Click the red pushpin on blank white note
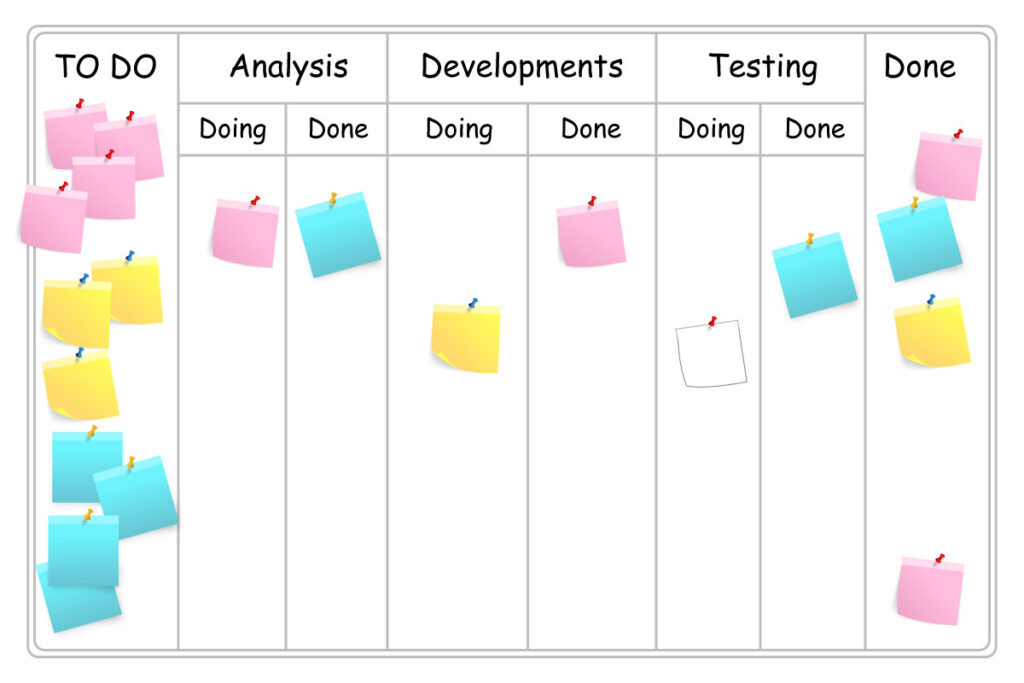Viewport: 1024px width, 683px height. click(x=712, y=321)
